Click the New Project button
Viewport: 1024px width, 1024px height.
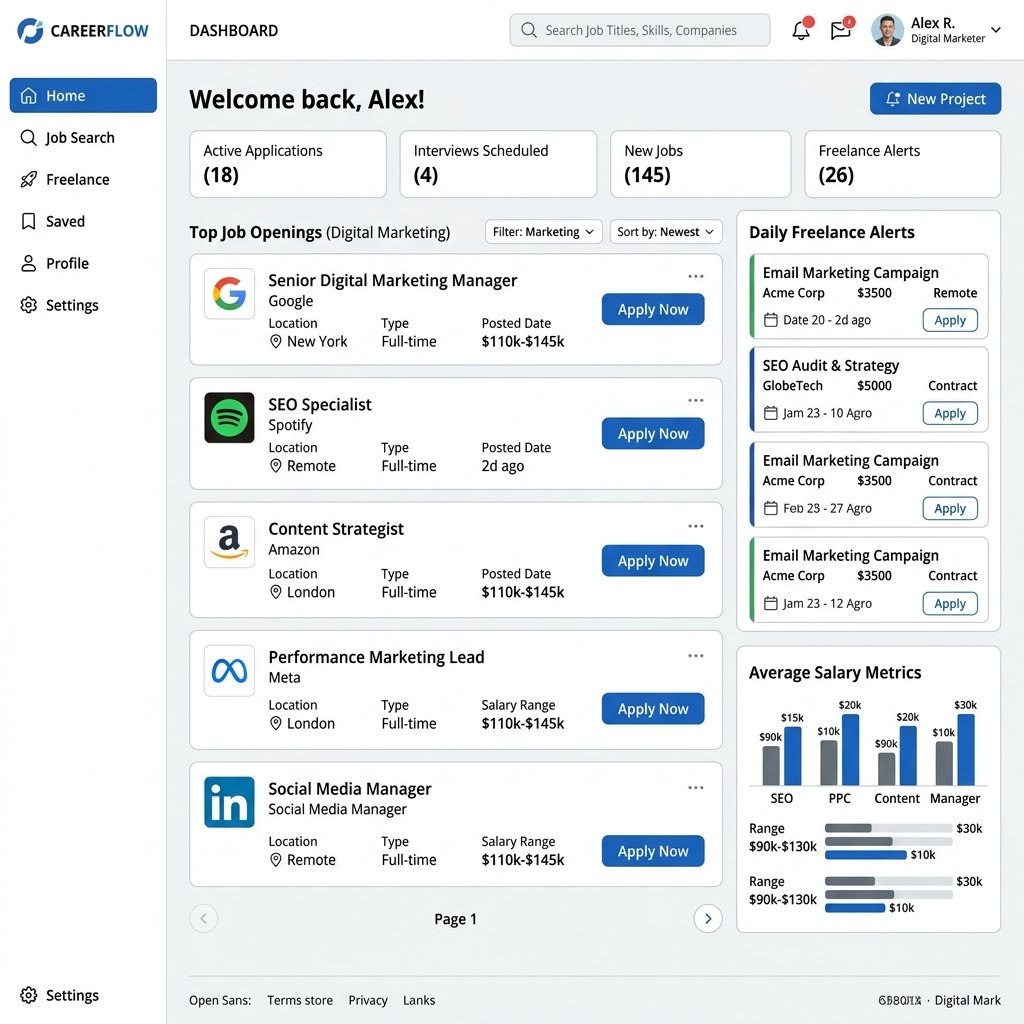tap(935, 99)
